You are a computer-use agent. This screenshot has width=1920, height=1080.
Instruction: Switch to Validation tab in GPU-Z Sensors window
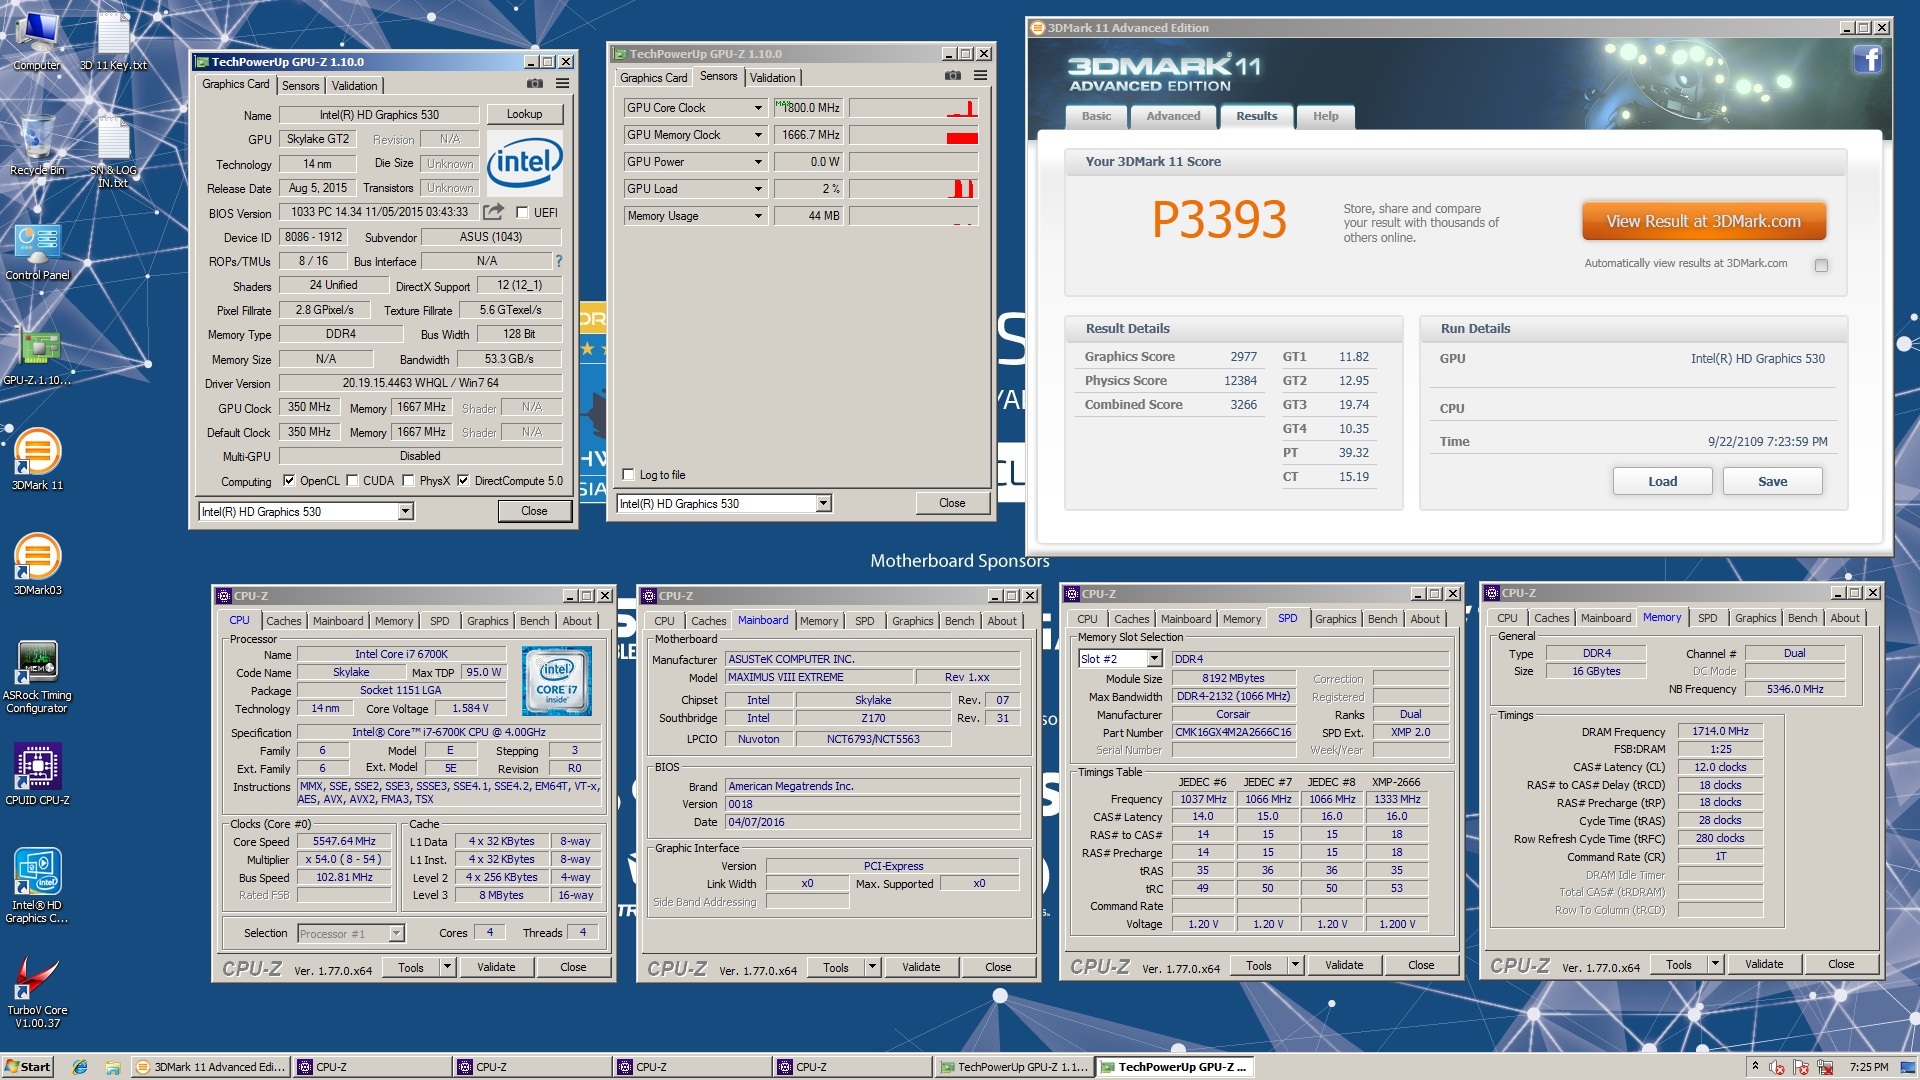(773, 78)
